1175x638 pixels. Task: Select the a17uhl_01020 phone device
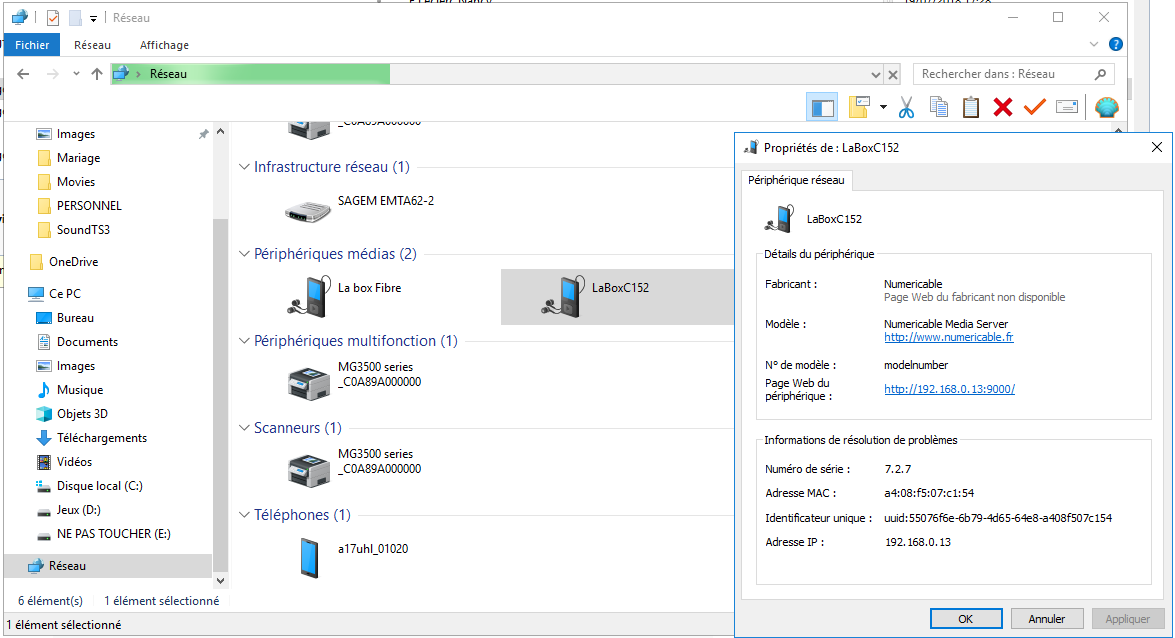click(309, 557)
